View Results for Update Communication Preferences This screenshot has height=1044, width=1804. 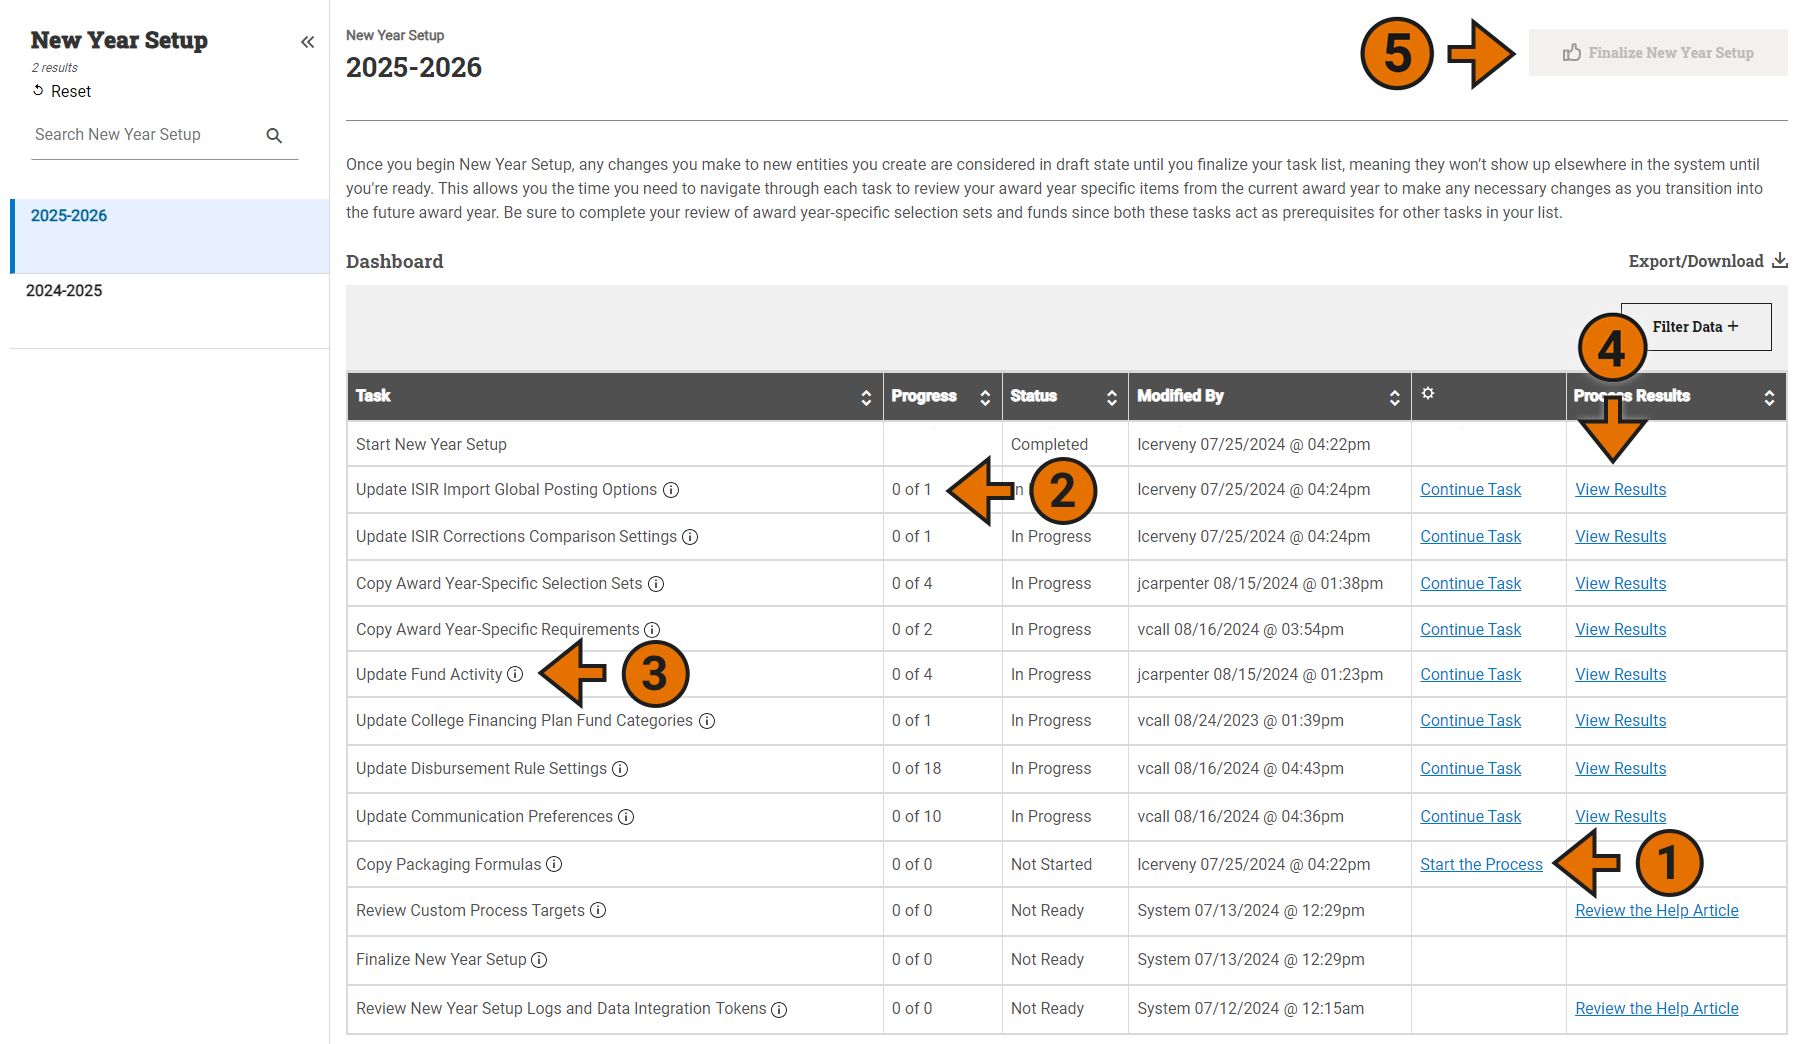coord(1620,817)
